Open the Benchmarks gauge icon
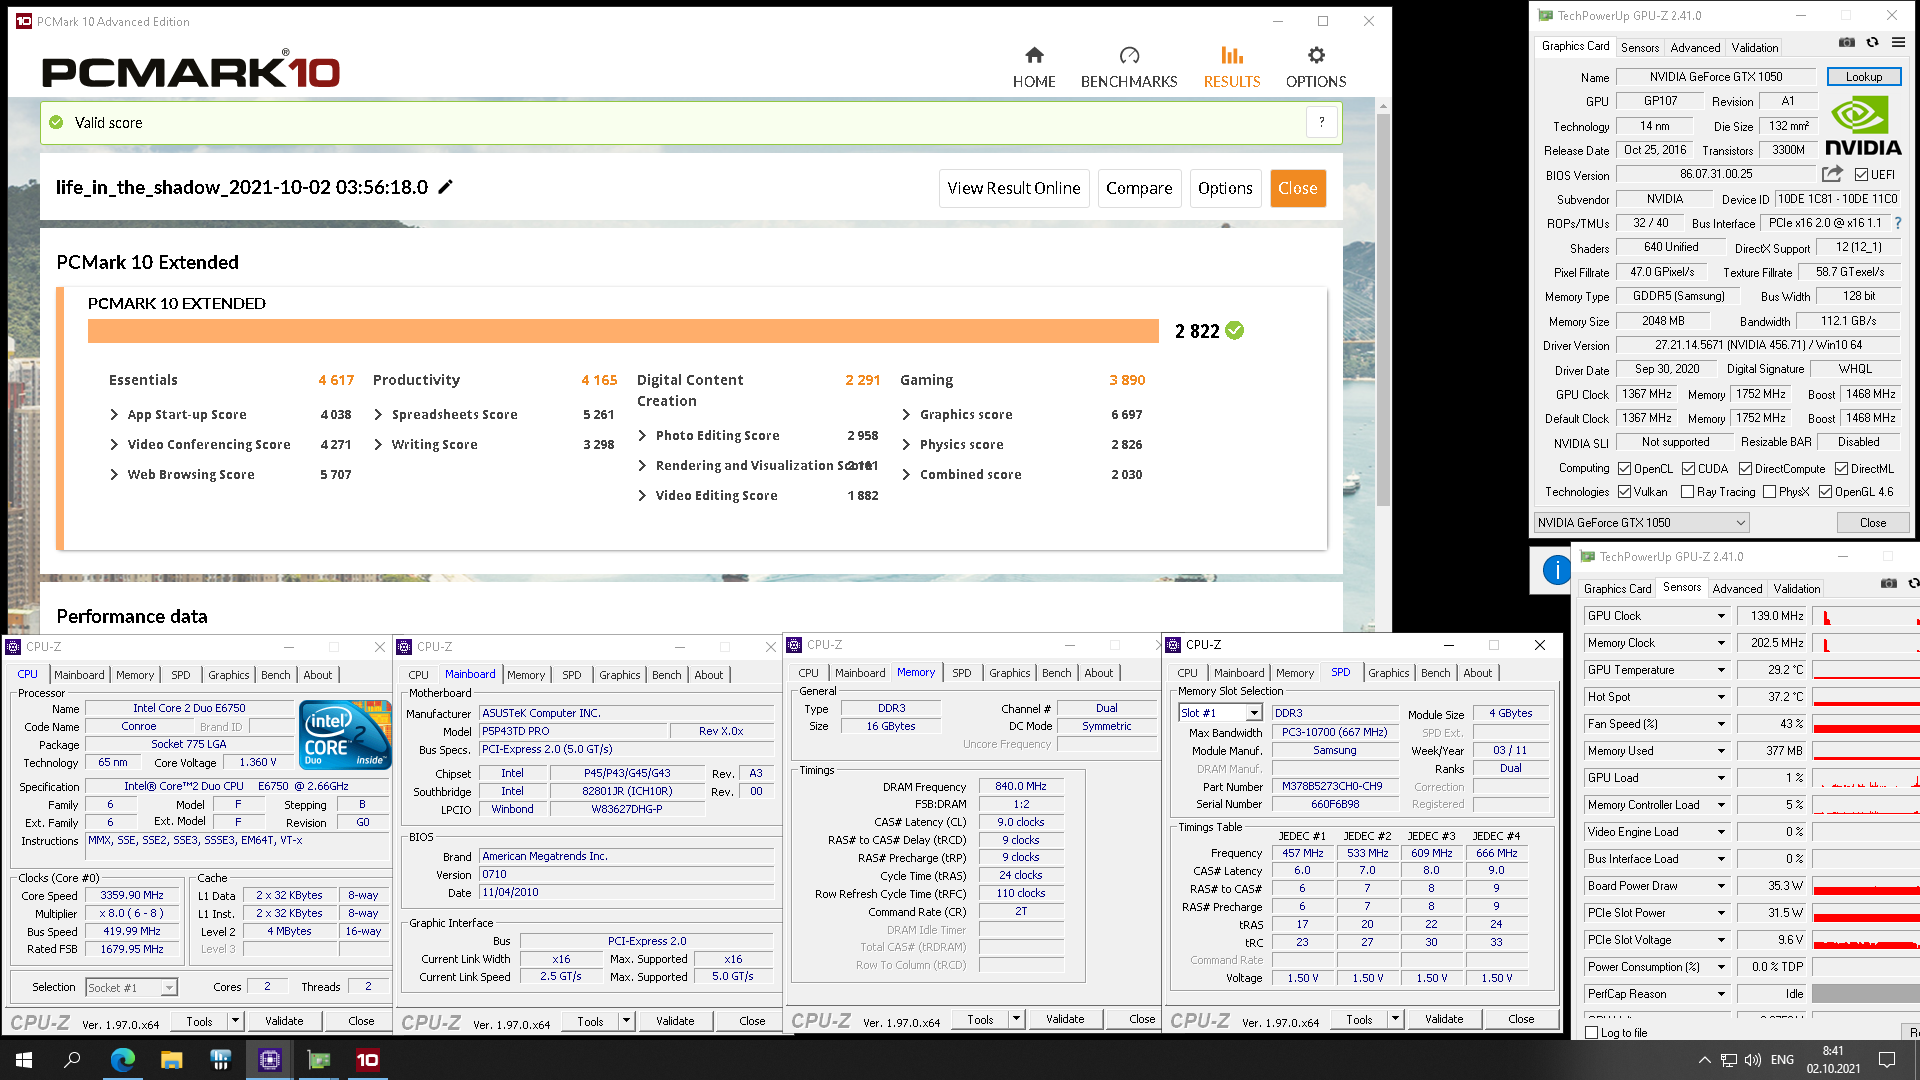The width and height of the screenshot is (1920, 1080). pyautogui.click(x=1129, y=55)
